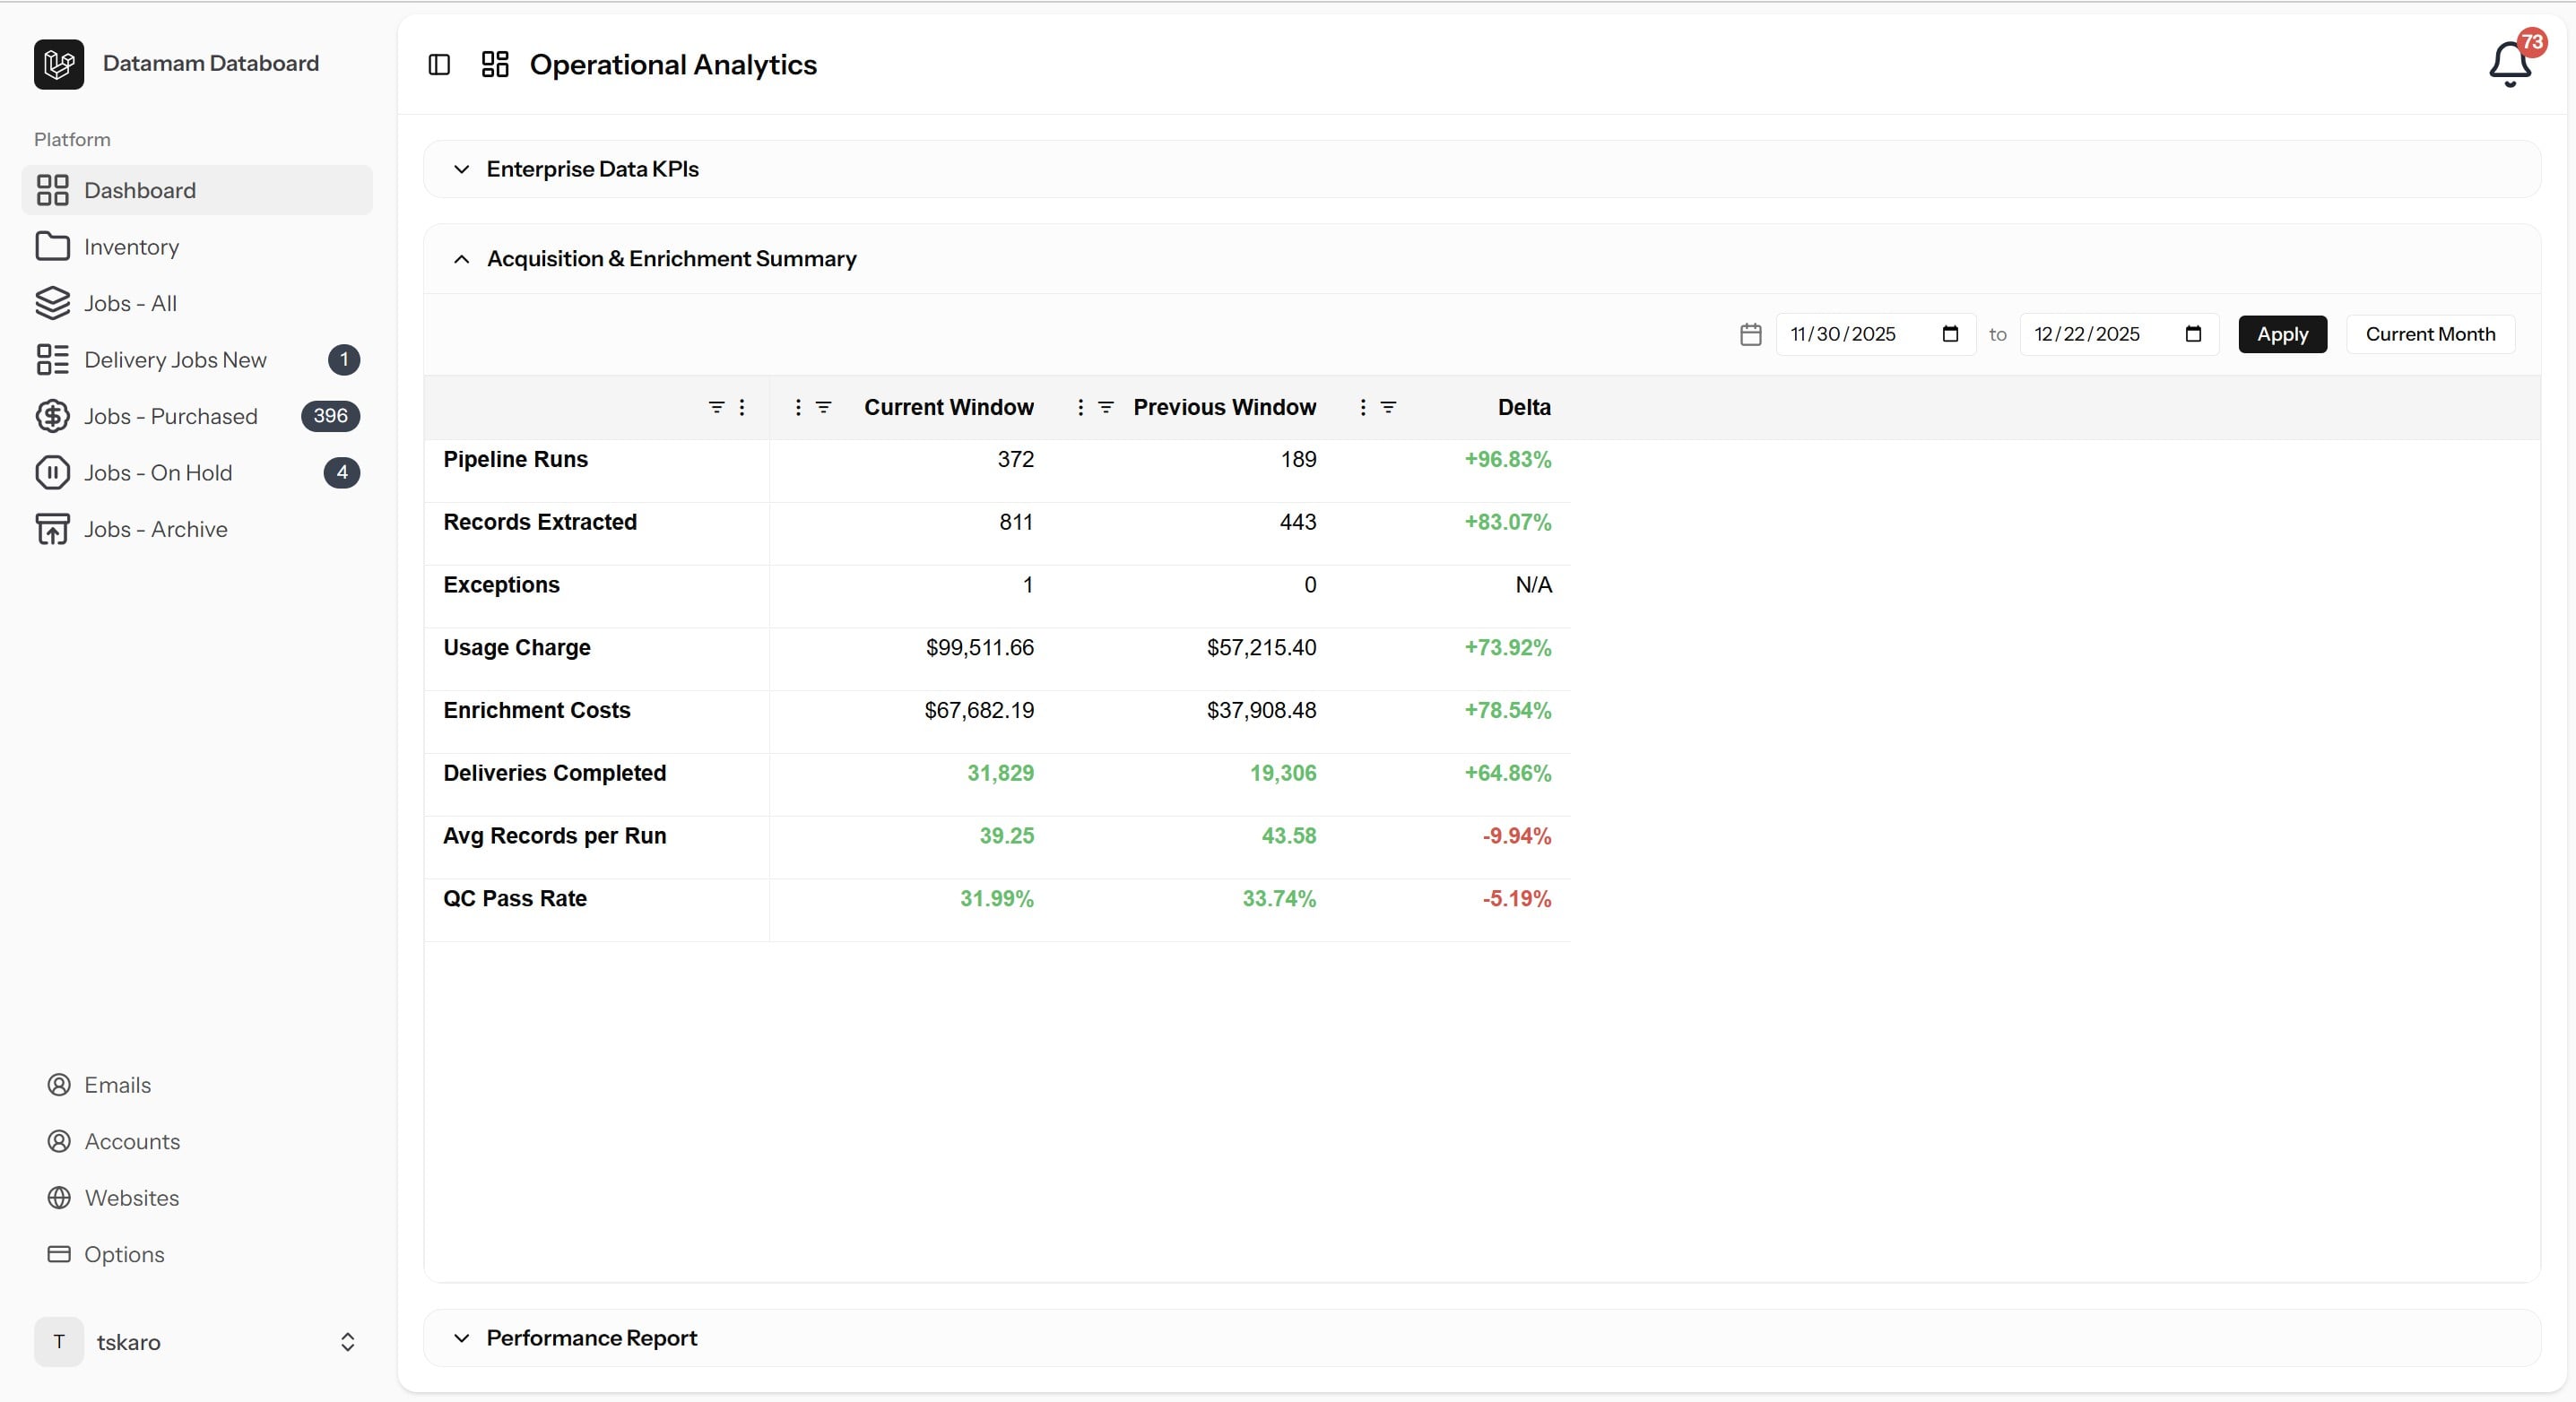Open Jobs - All page

point(197,303)
